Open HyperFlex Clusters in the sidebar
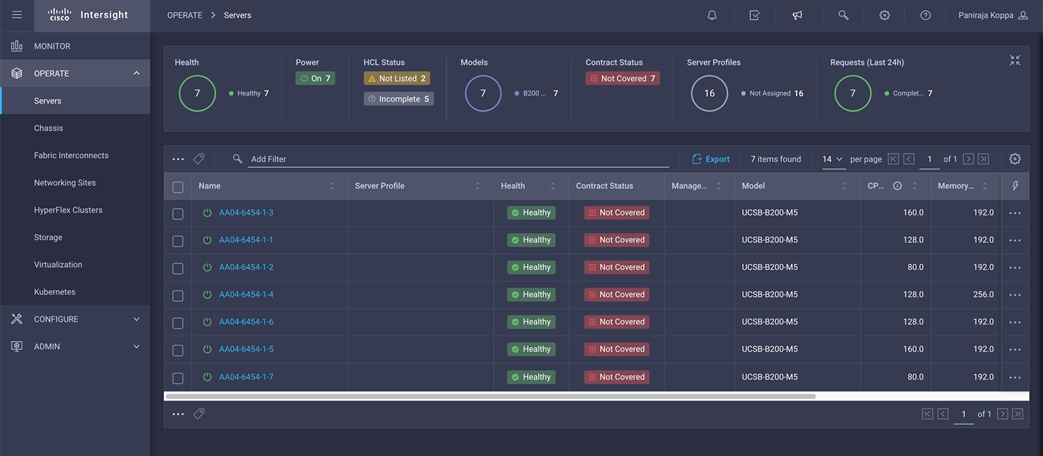Viewport: 1043px width, 456px height. 74,209
